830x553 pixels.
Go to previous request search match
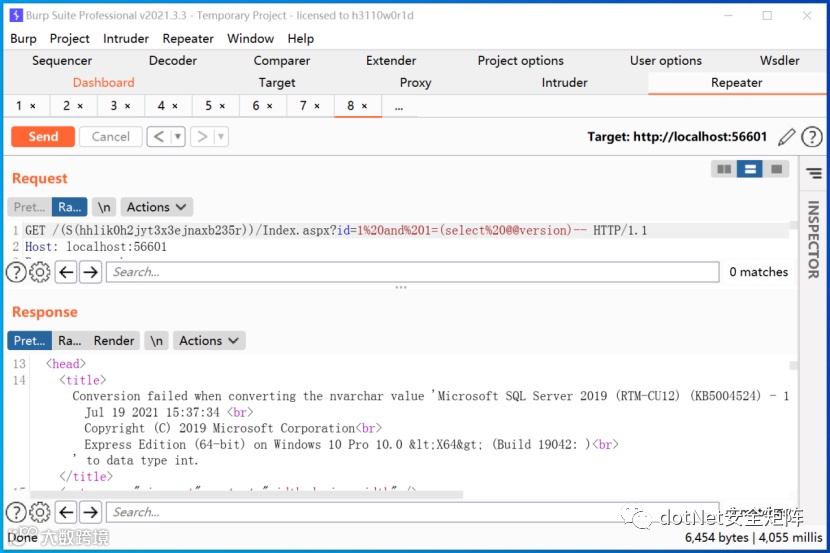(x=66, y=273)
